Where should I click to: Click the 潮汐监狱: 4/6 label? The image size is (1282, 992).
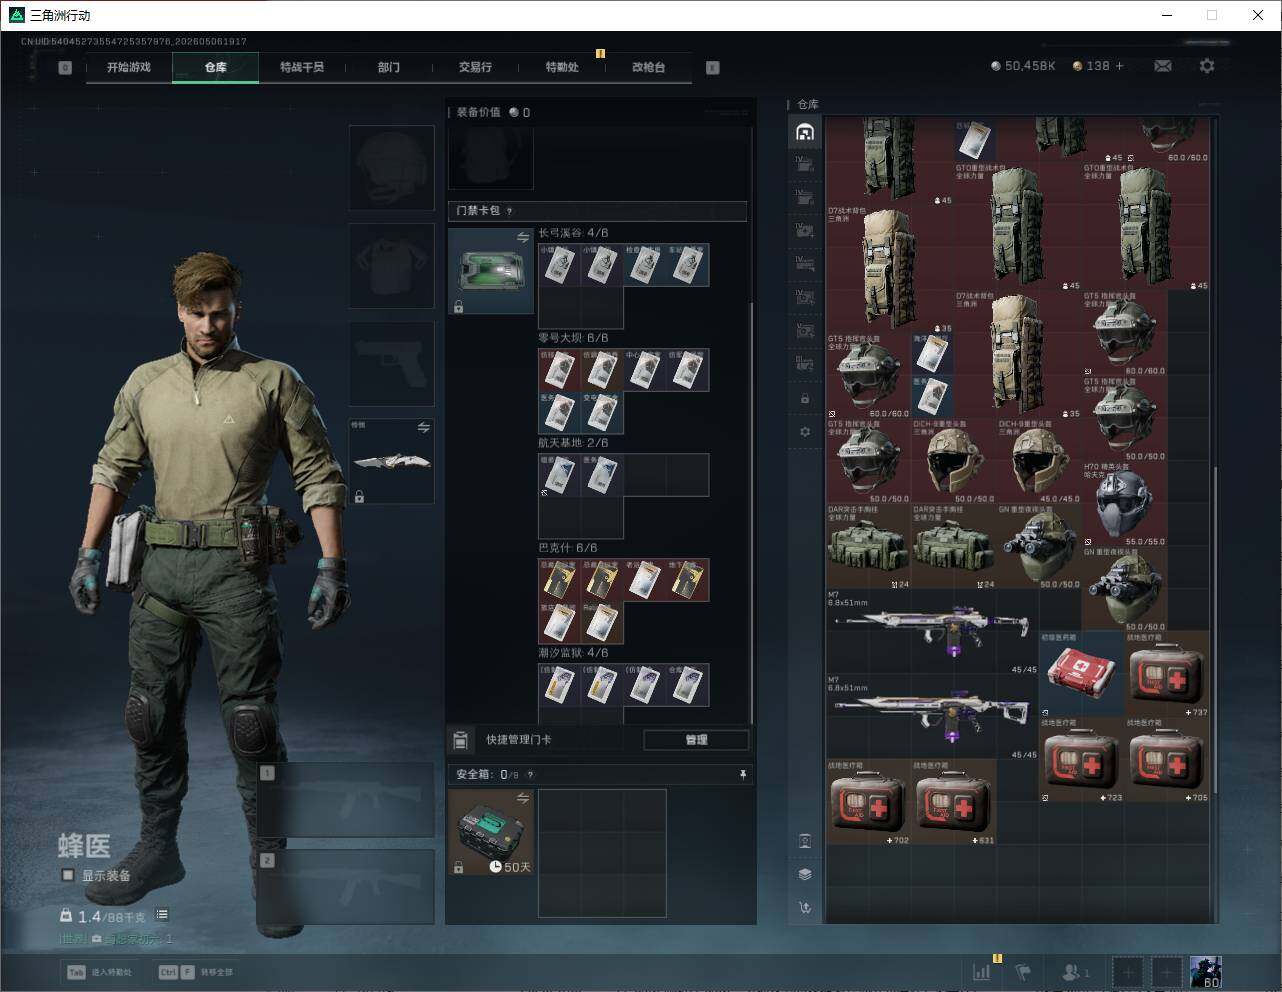(573, 653)
